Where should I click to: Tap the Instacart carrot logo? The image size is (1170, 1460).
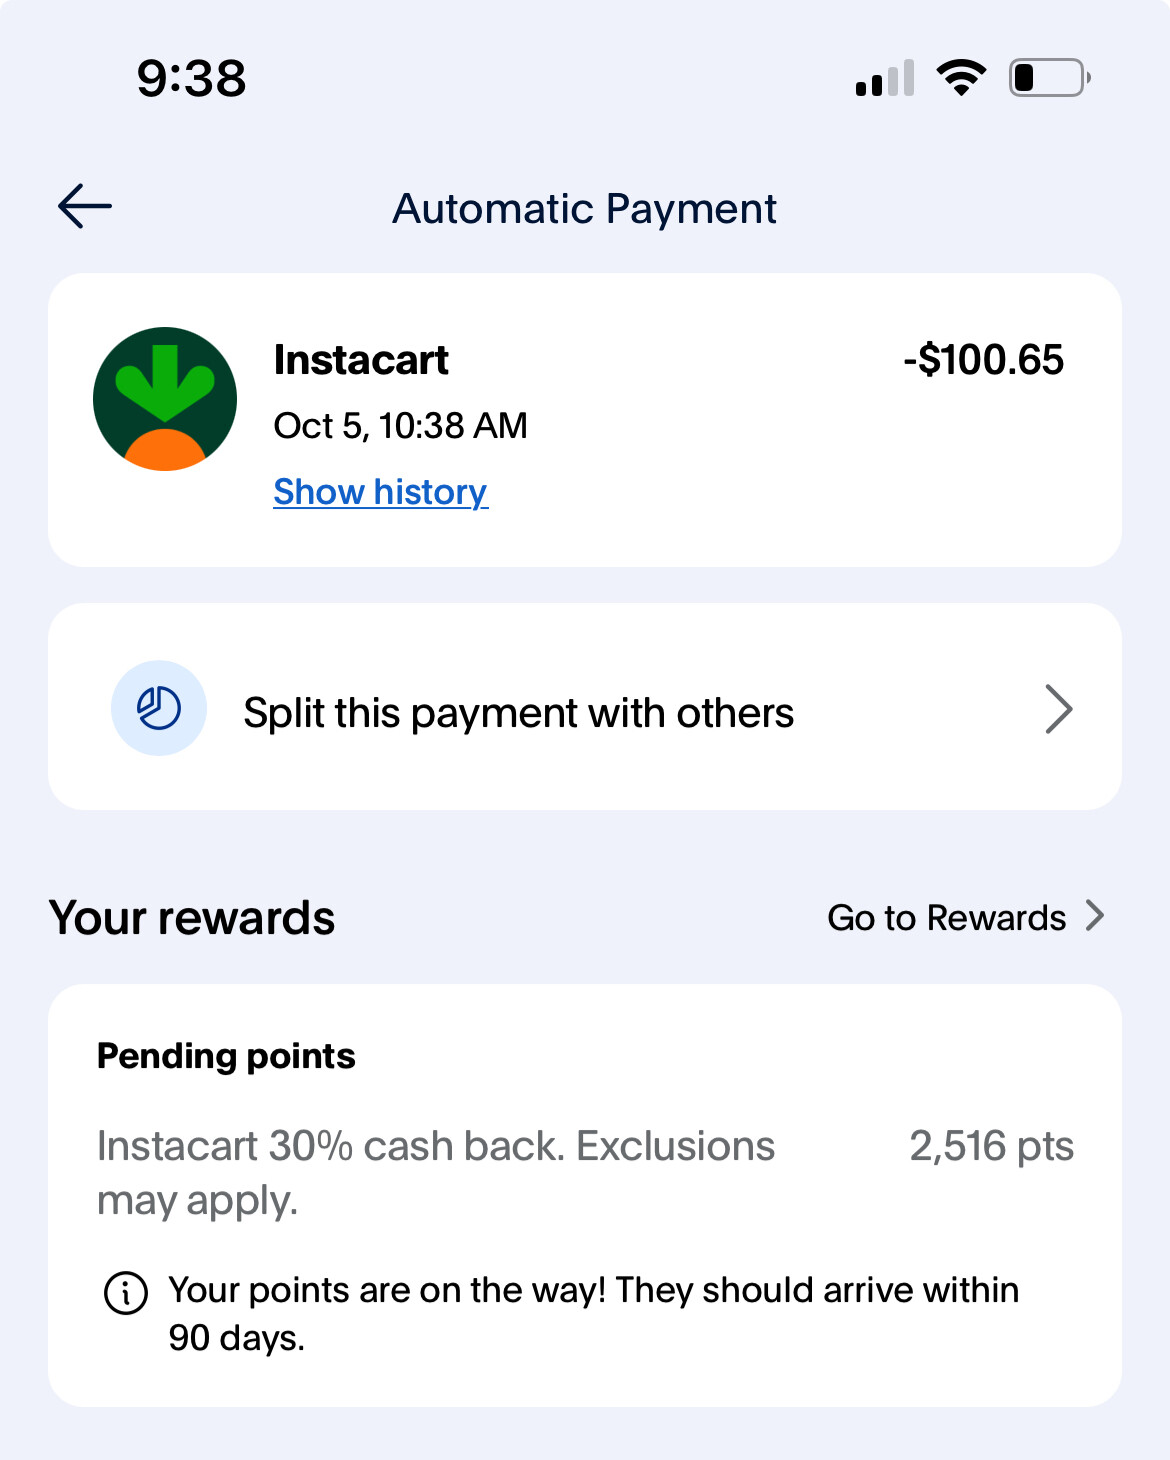click(165, 399)
